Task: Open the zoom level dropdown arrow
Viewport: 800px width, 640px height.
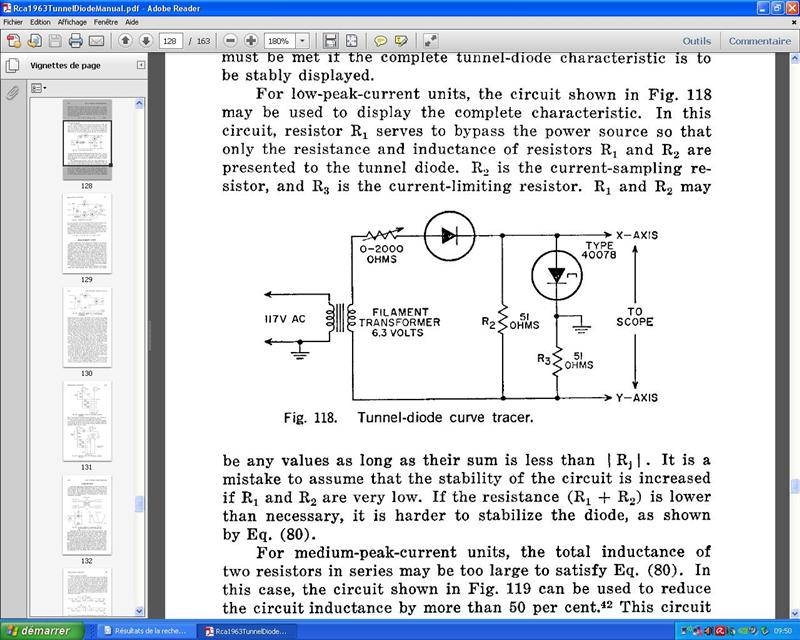Action: pos(303,41)
